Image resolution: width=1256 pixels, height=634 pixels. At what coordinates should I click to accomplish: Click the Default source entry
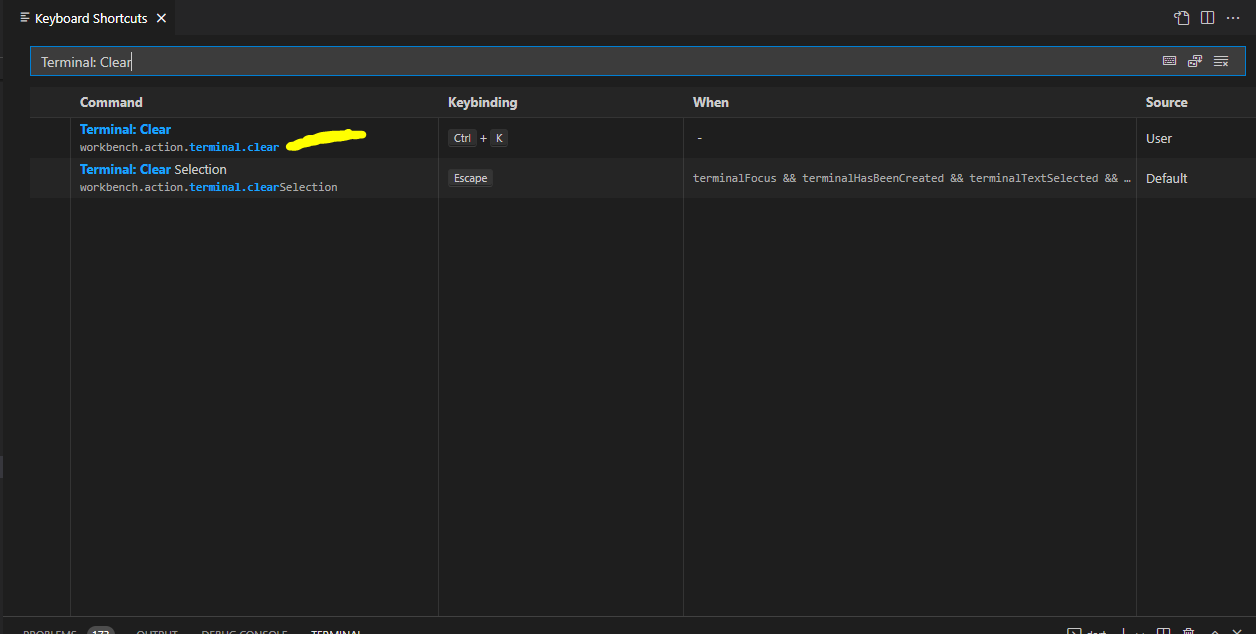point(1166,178)
